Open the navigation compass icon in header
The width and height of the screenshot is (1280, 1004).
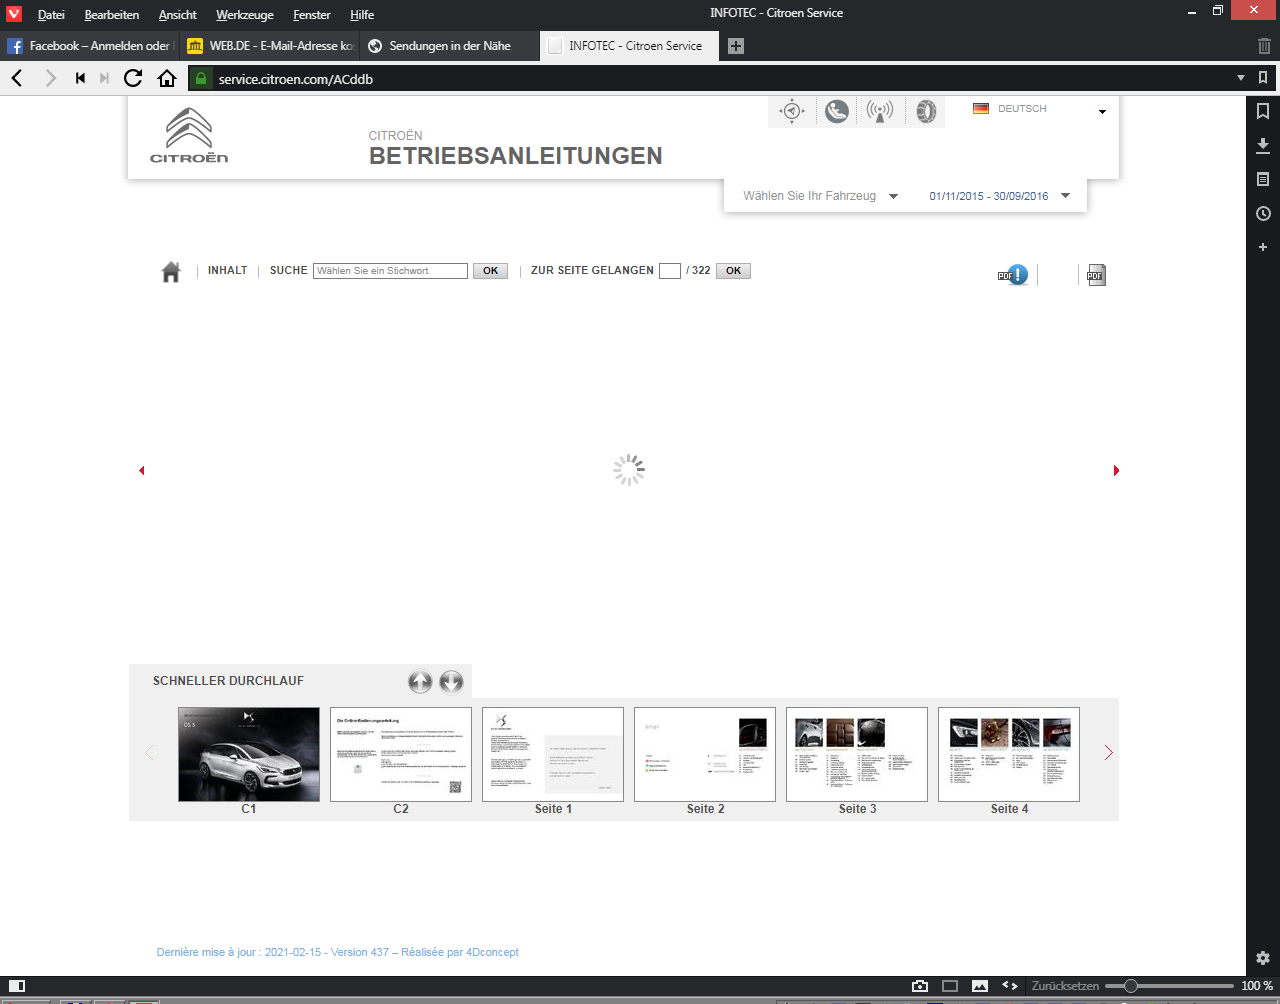point(792,111)
